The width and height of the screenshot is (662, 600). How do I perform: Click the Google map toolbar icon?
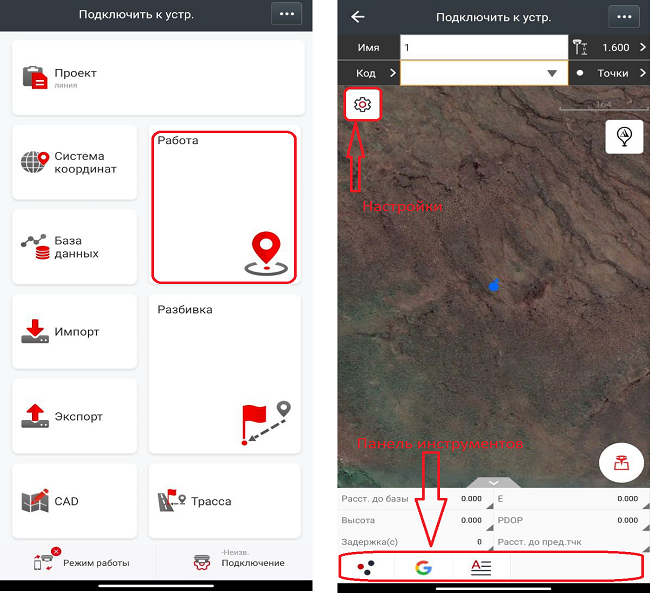(x=423, y=567)
